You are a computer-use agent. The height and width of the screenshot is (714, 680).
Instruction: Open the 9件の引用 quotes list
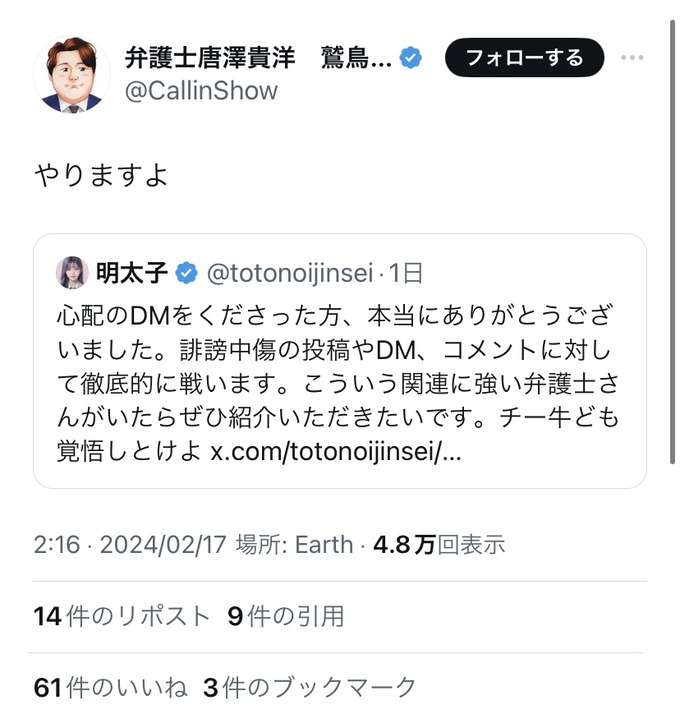tap(286, 616)
